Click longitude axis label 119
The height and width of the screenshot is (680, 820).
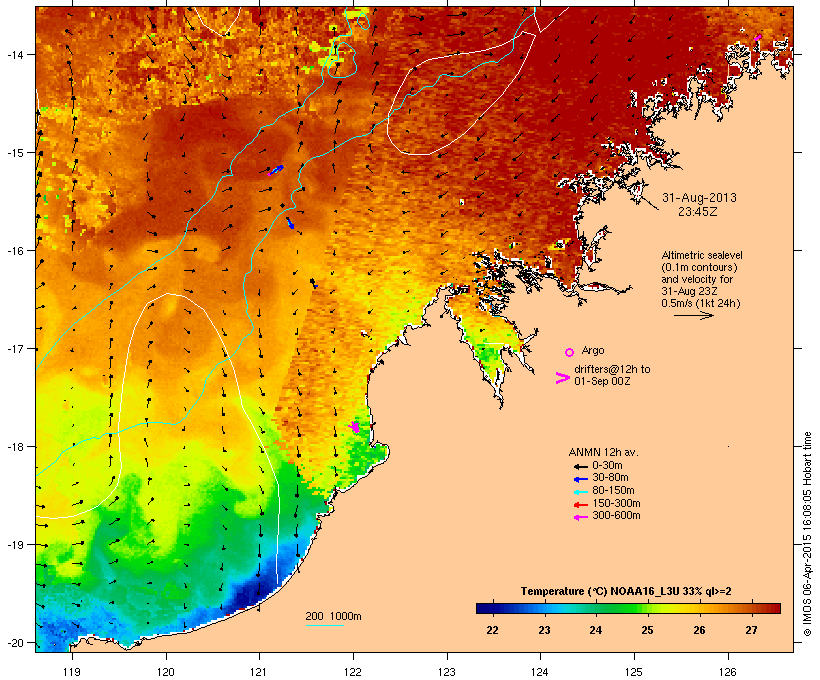72,672
